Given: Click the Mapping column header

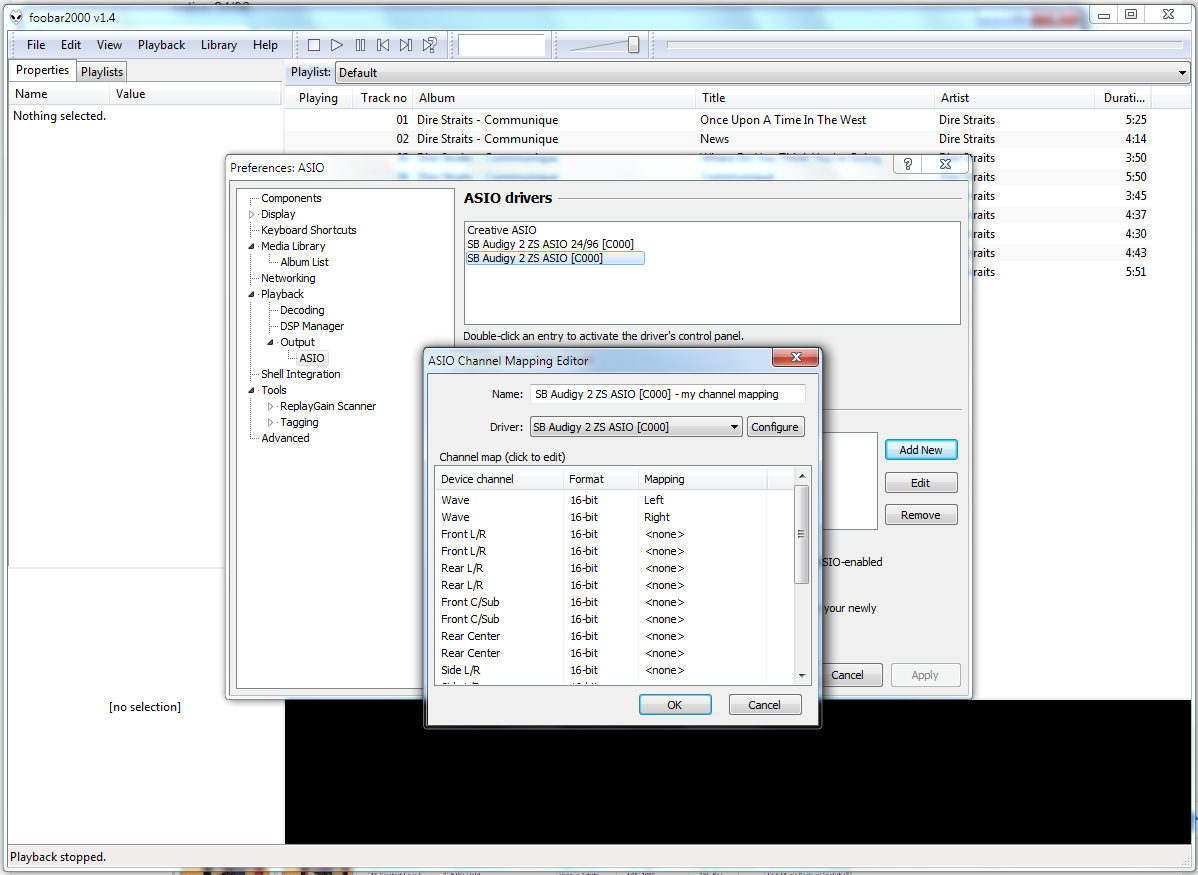Looking at the screenshot, I should click(x=703, y=479).
